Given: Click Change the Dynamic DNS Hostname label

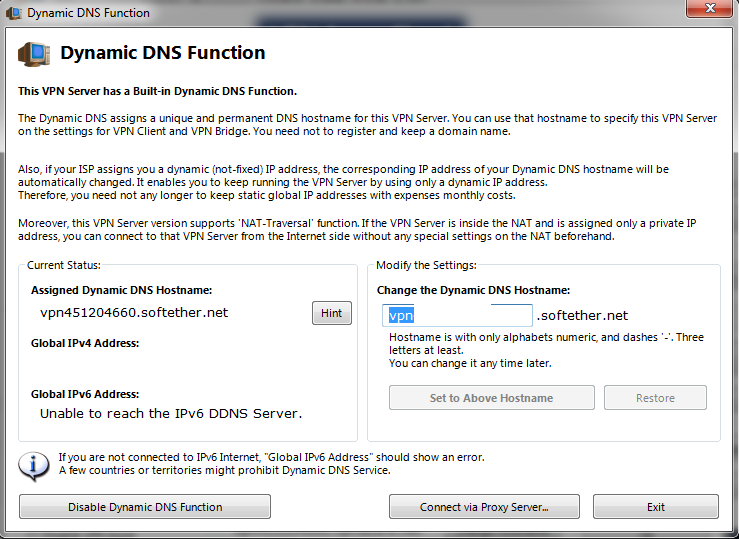Looking at the screenshot, I should pyautogui.click(x=473, y=290).
